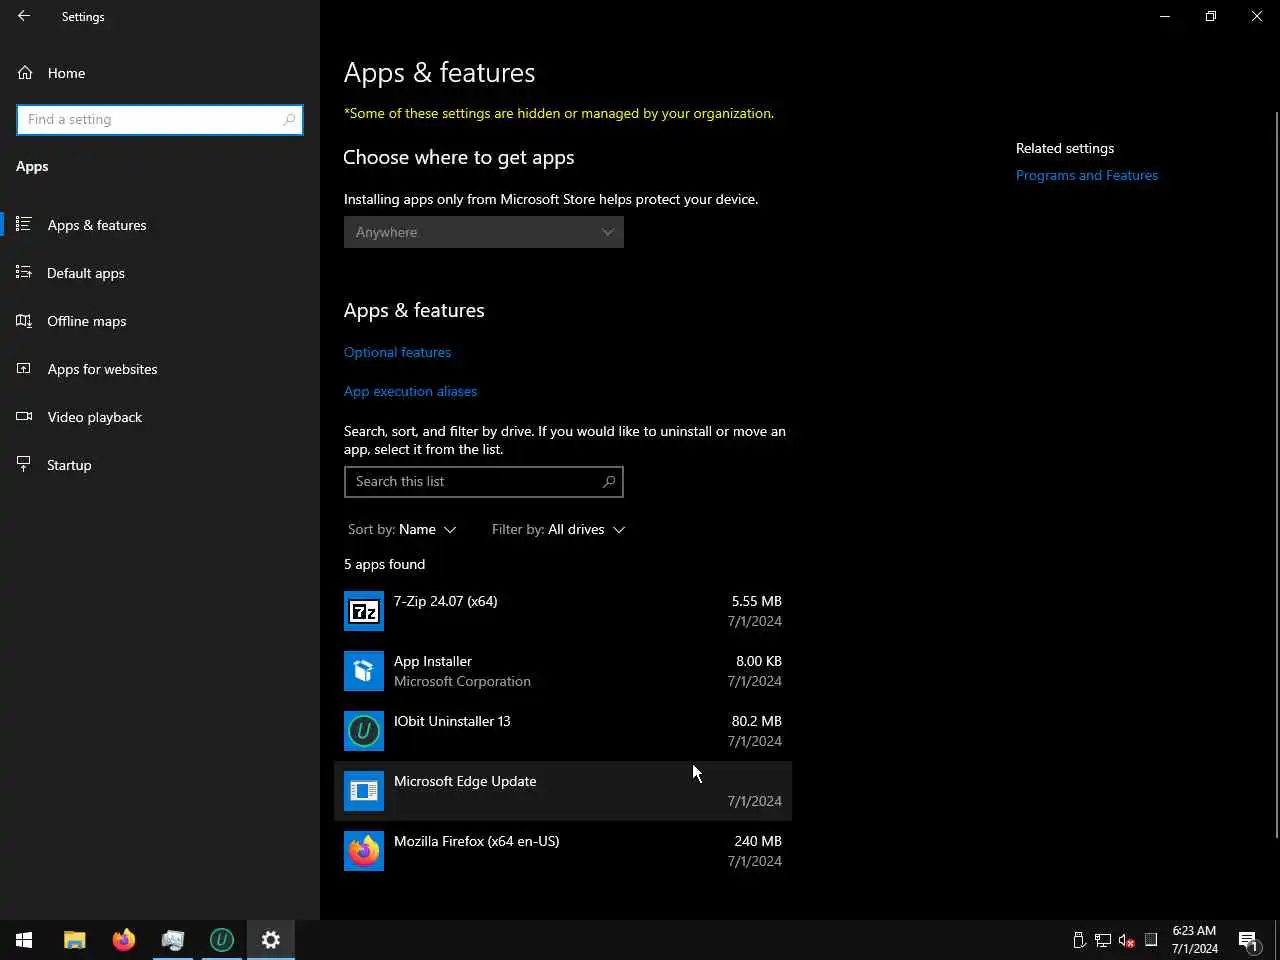Select IObit Uninstaller 13 entry
The width and height of the screenshot is (1280, 960).
tap(563, 731)
